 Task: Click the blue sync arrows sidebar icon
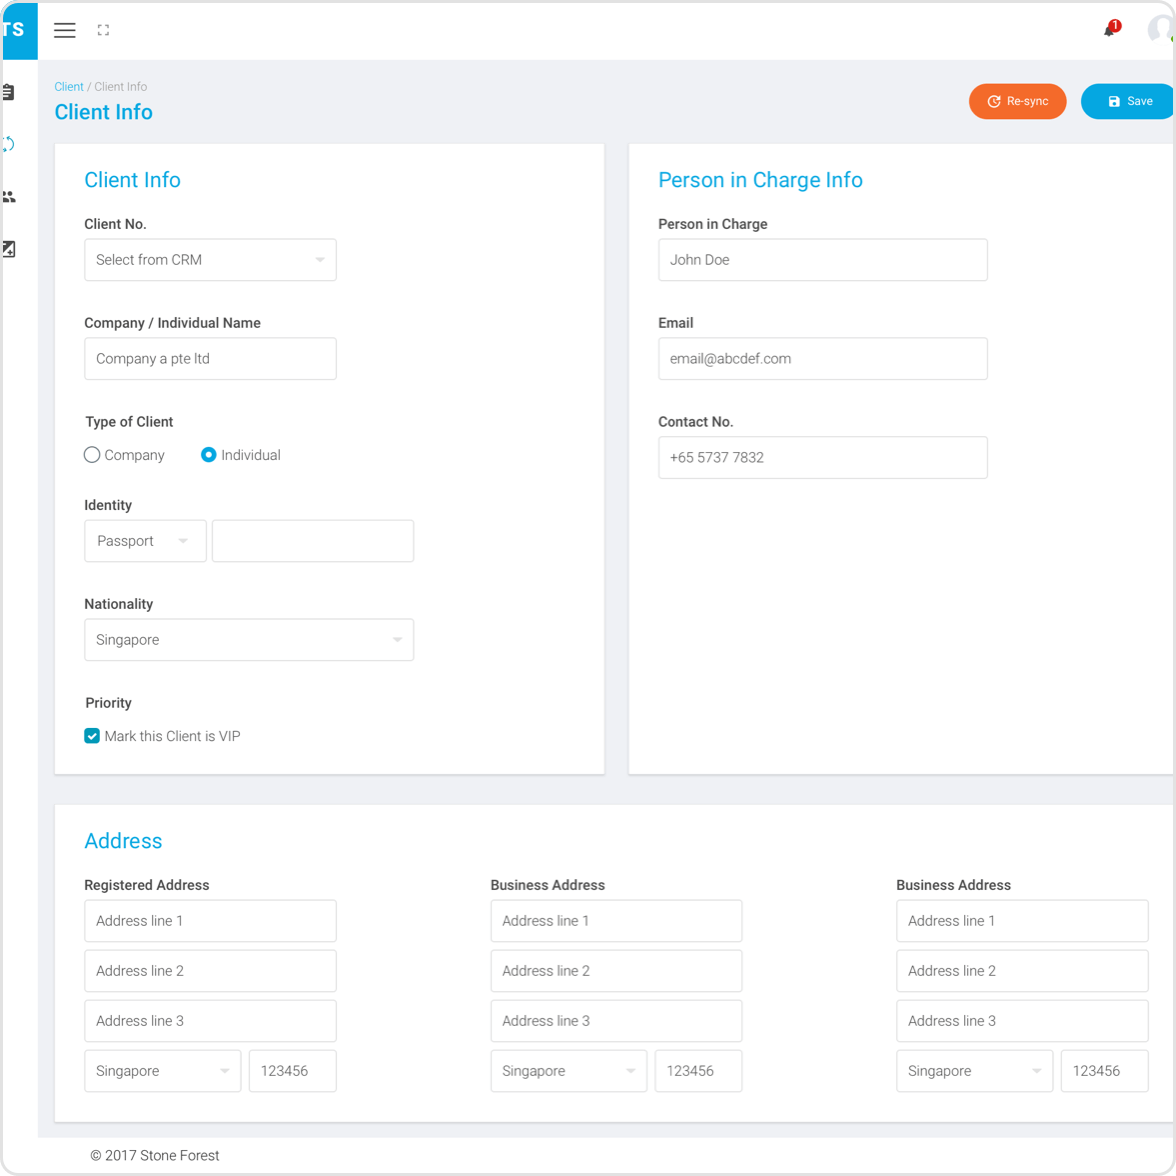pos(9,144)
